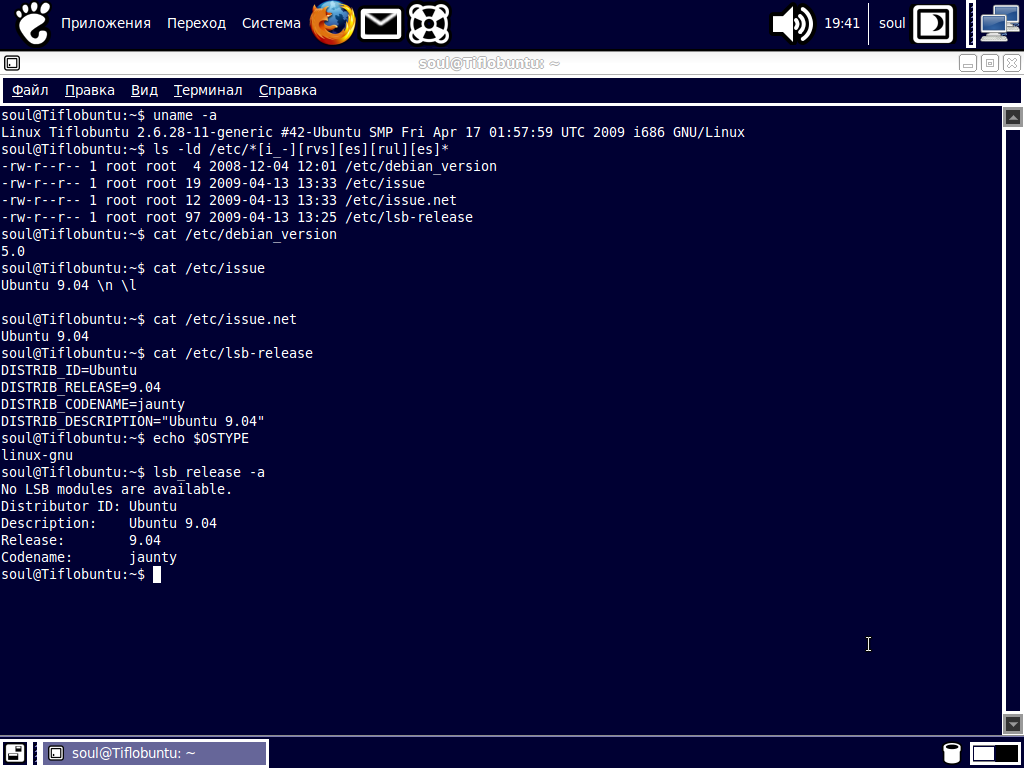The width and height of the screenshot is (1024, 768).
Task: Open the soul user switcher
Action: 891,24
